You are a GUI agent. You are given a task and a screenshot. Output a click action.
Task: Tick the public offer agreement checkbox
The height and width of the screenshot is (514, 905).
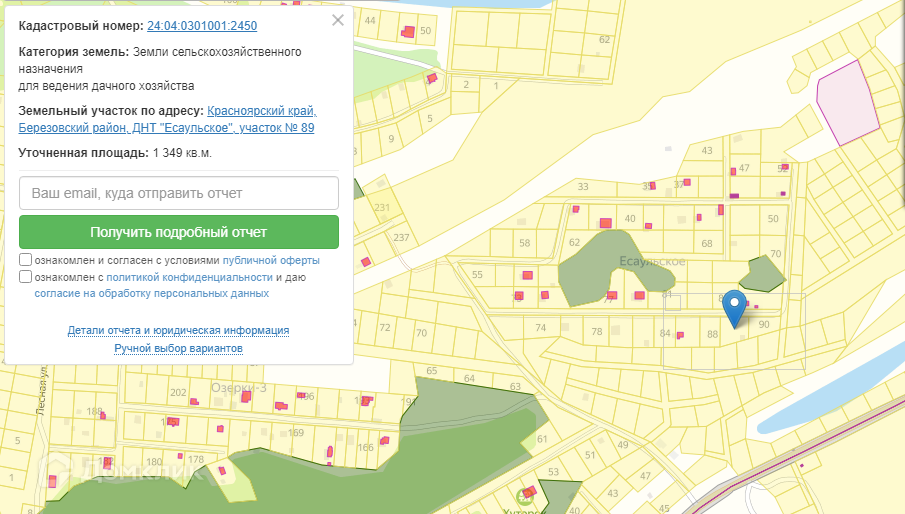(25, 260)
